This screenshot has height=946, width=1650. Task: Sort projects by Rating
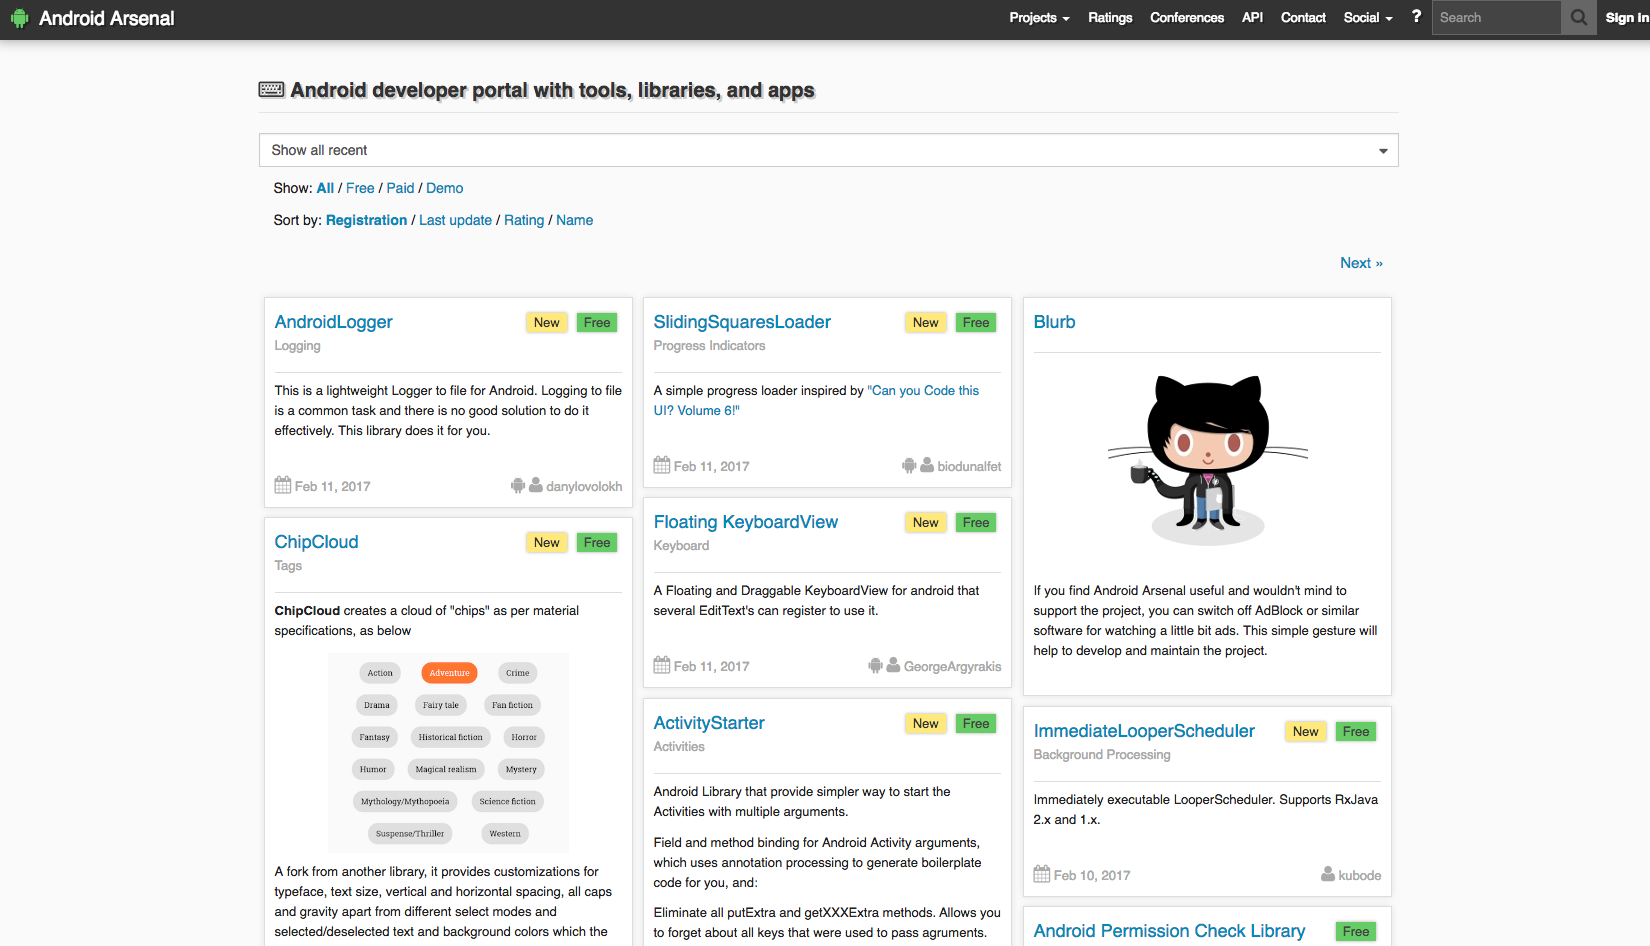coord(524,220)
